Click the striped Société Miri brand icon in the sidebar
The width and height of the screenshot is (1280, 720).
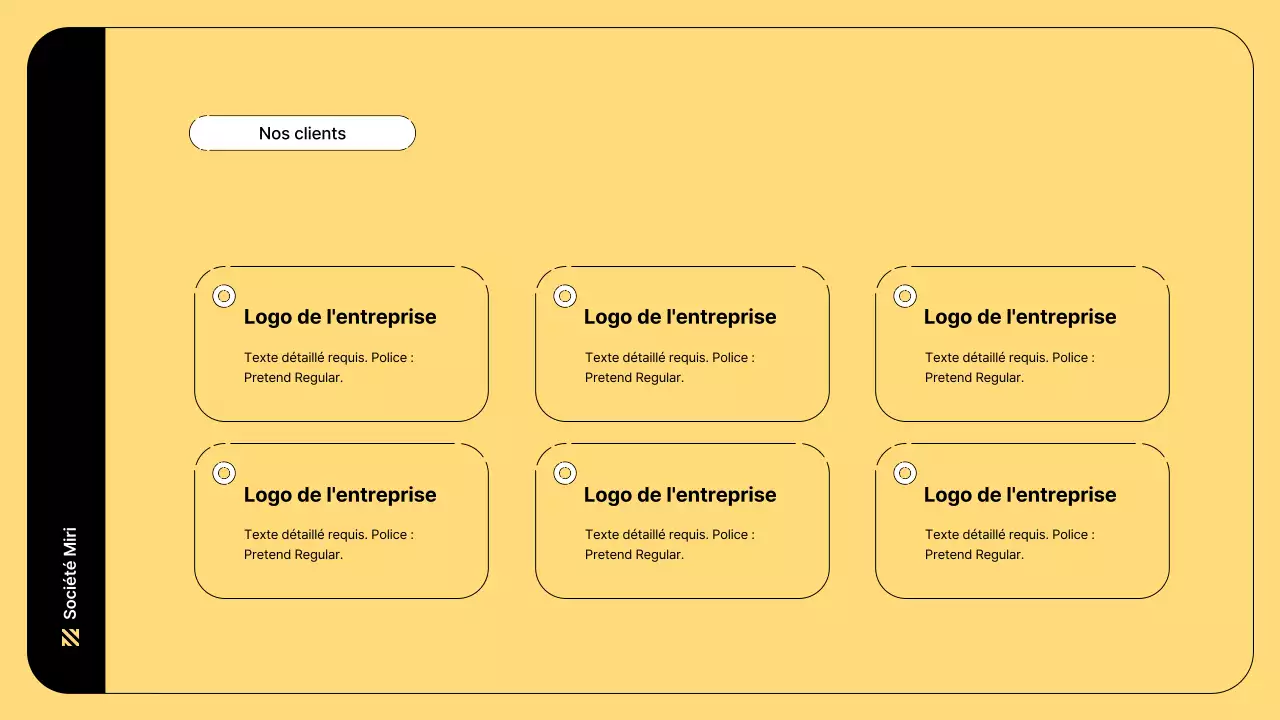pyautogui.click(x=68, y=636)
